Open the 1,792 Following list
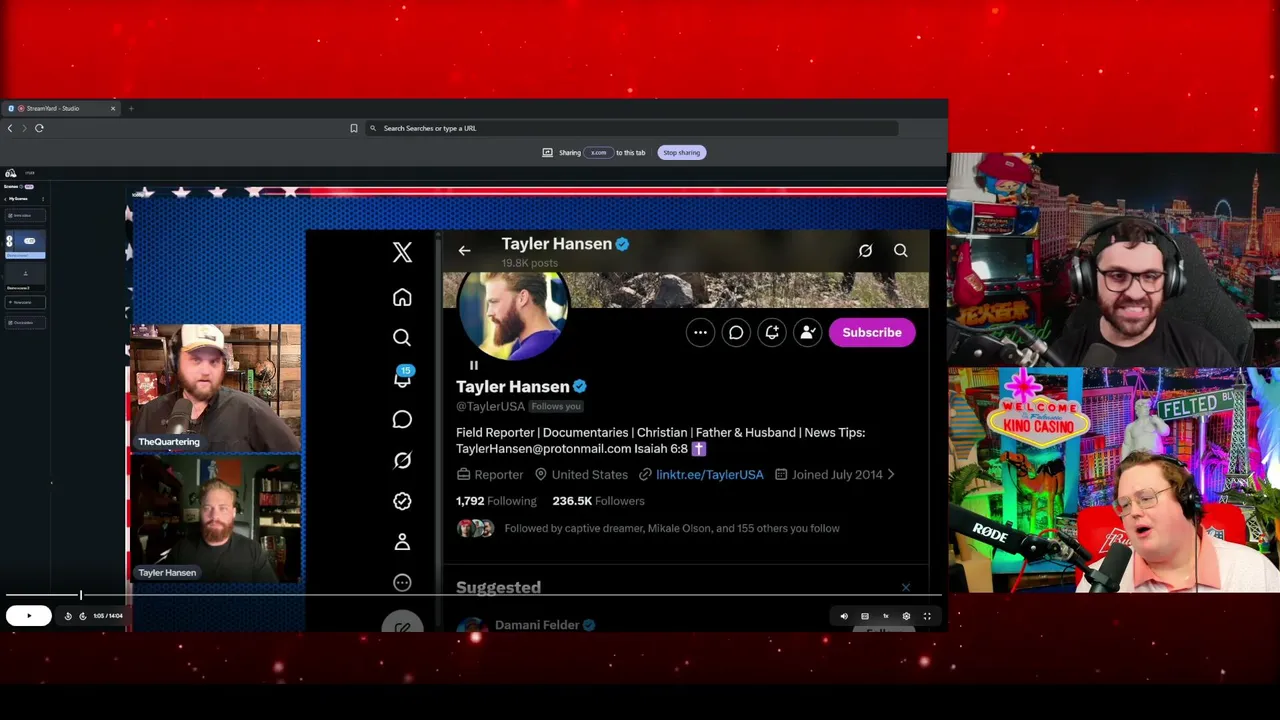This screenshot has height=720, width=1280. [x=496, y=501]
